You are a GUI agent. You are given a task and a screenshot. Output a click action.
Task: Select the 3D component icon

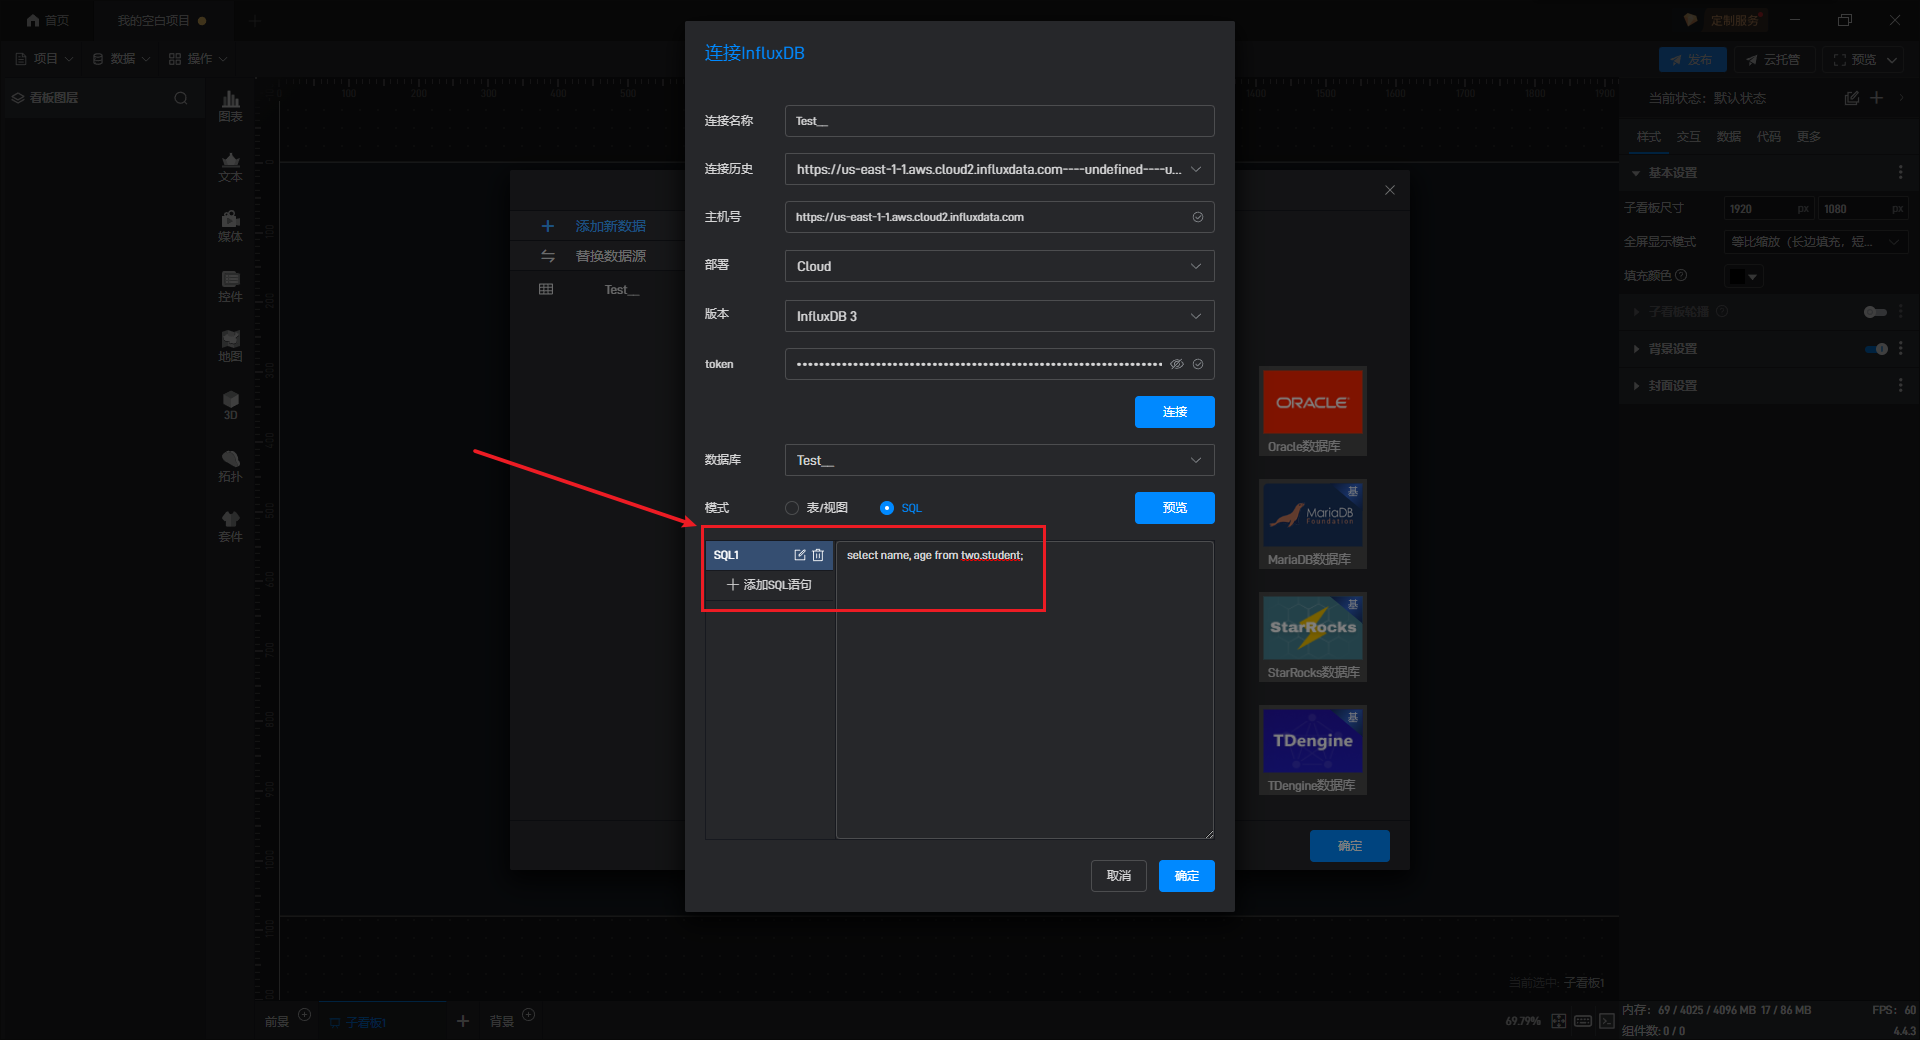tap(230, 405)
